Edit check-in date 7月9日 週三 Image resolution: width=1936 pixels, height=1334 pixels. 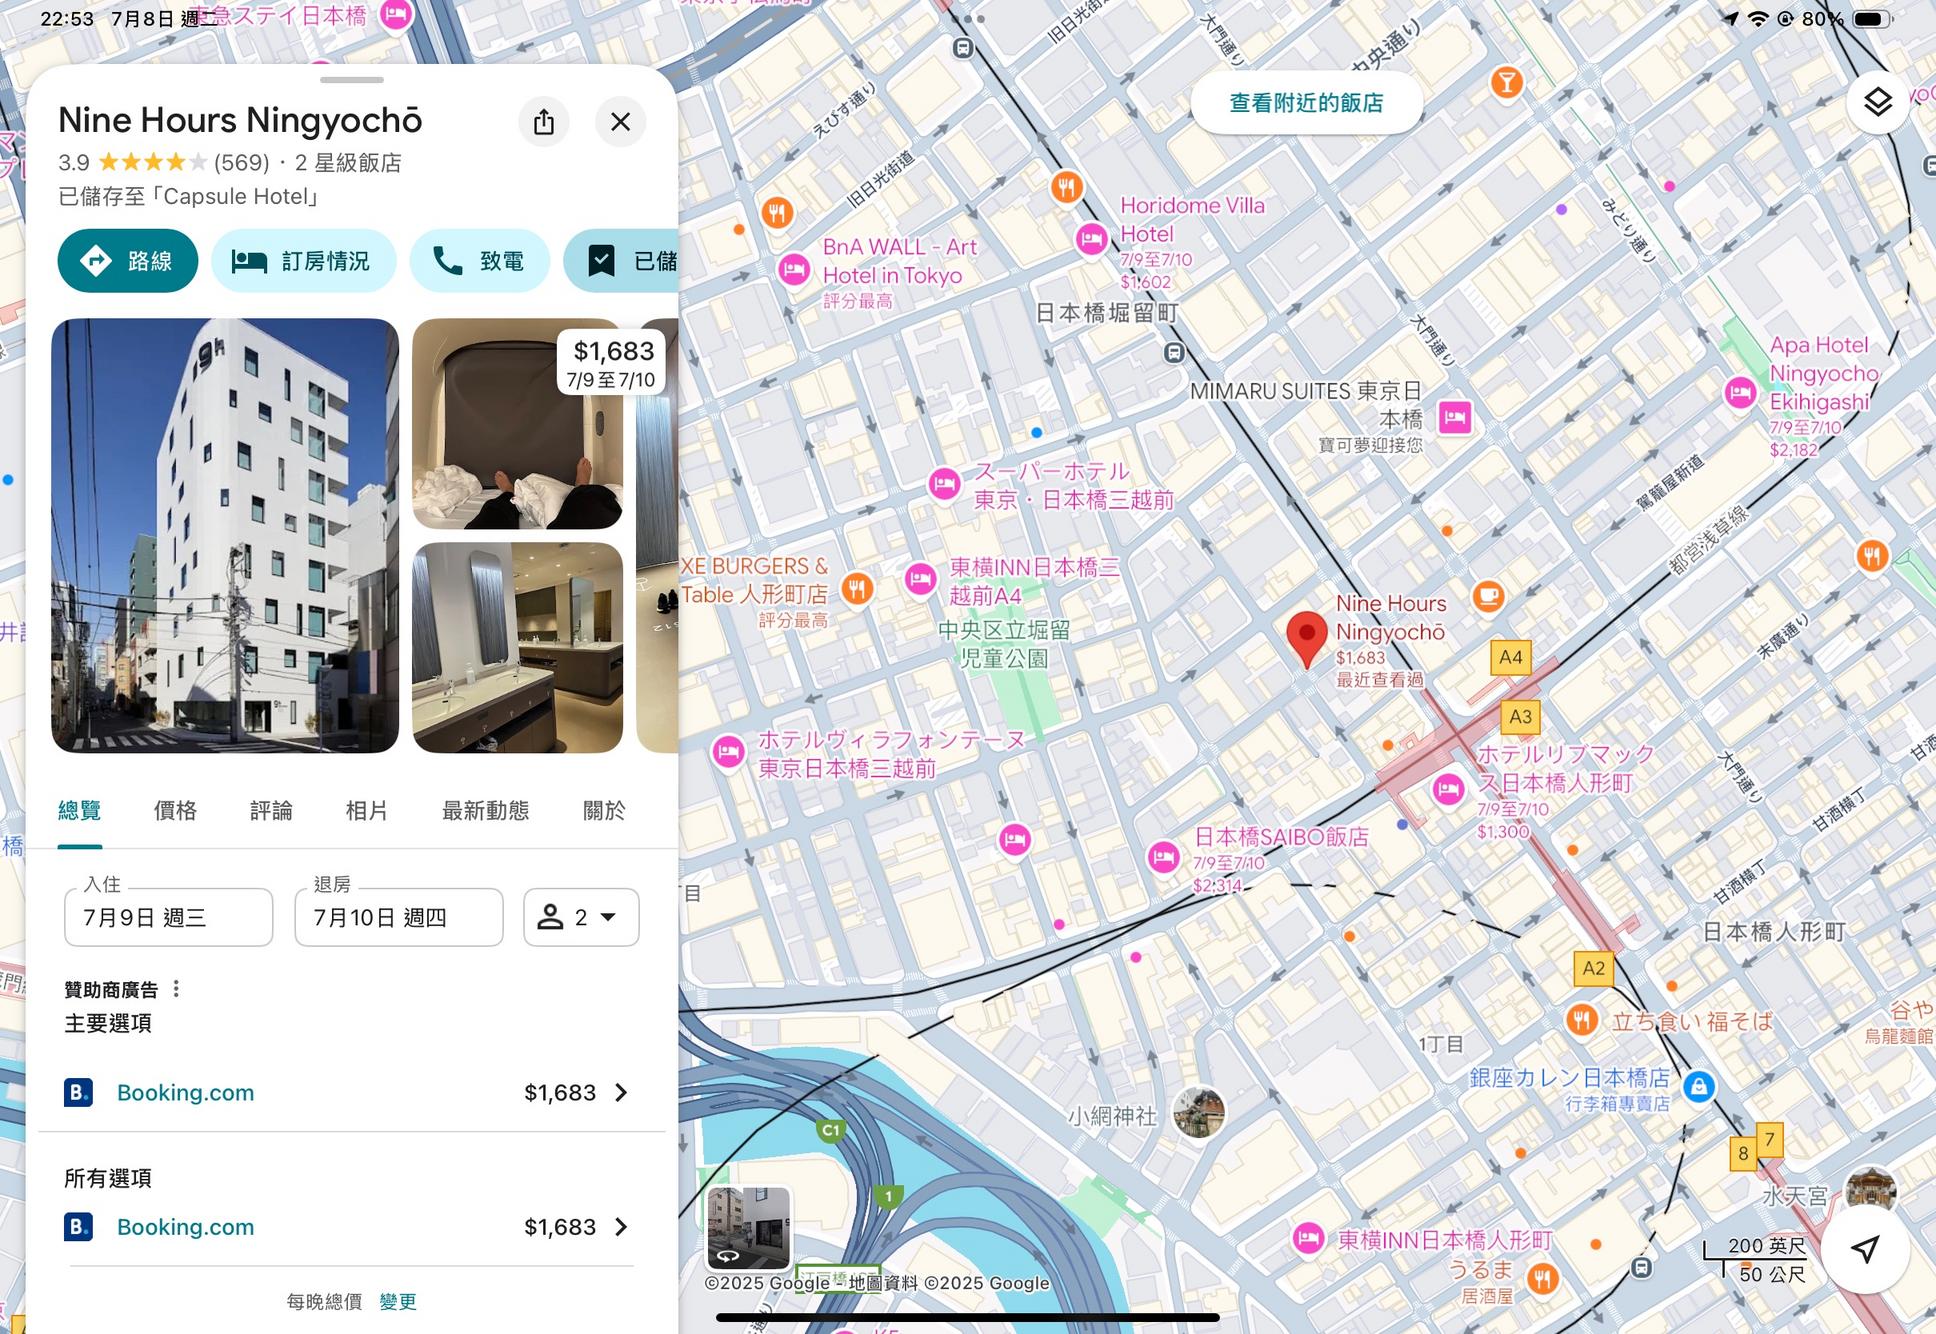point(168,917)
